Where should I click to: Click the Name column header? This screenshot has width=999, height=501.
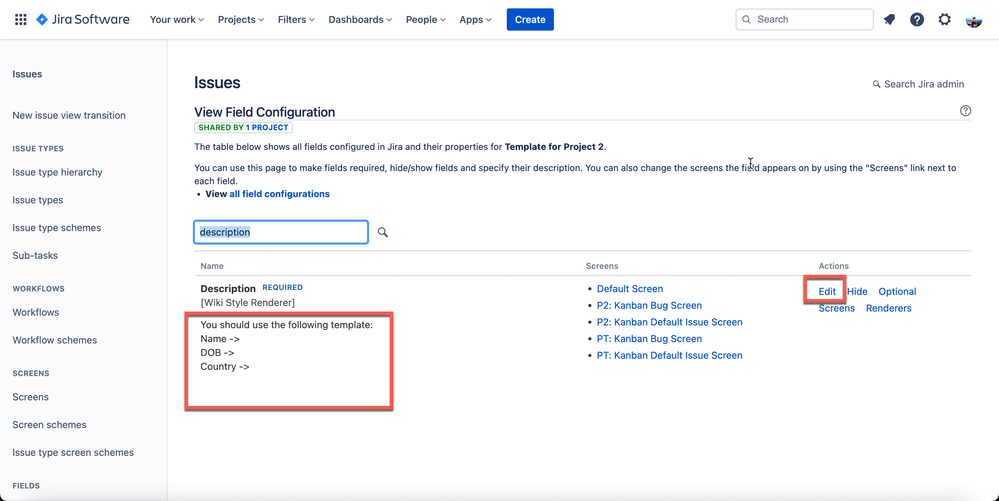click(212, 266)
